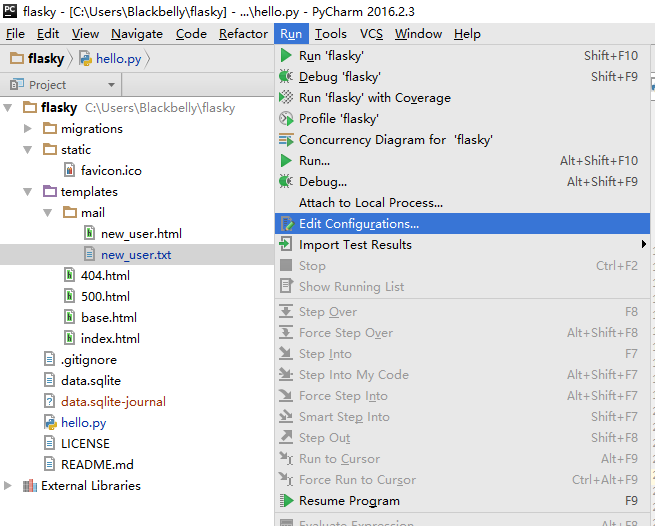Select index.html in project tree
The width and height of the screenshot is (655, 526).
(110, 338)
